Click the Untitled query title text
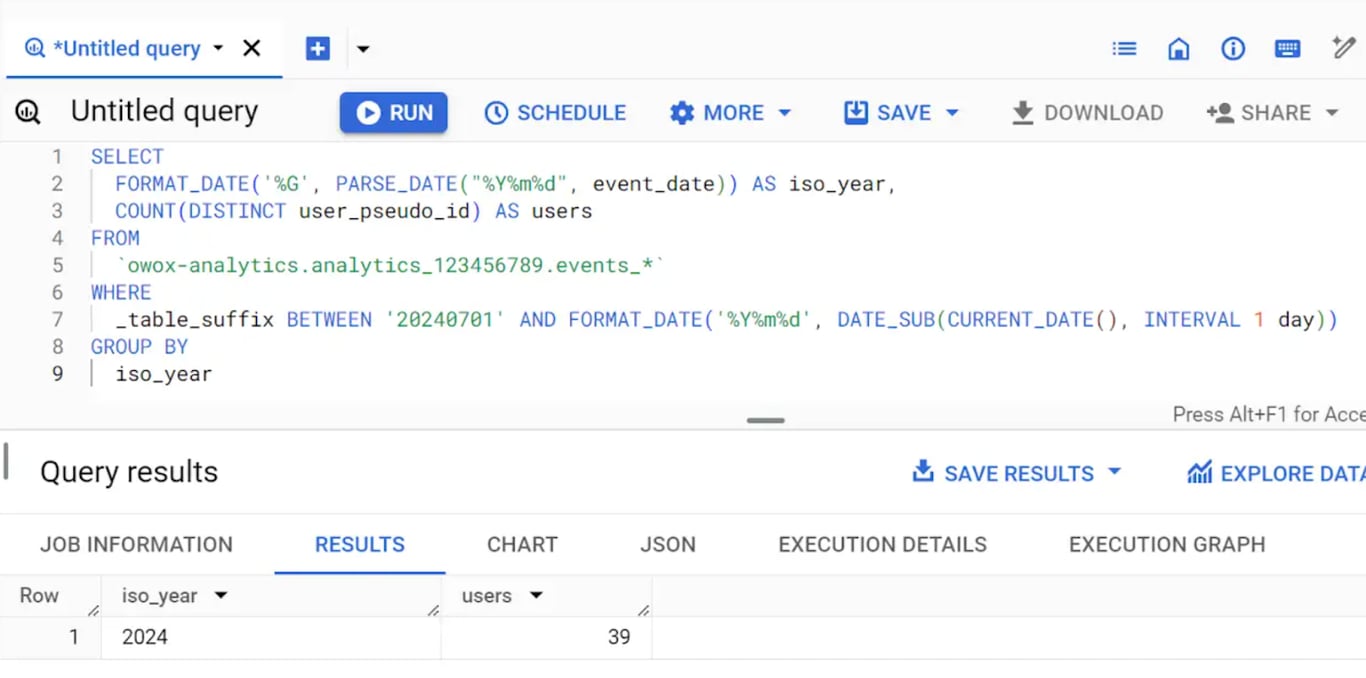This screenshot has width=1366, height=678. pos(164,111)
